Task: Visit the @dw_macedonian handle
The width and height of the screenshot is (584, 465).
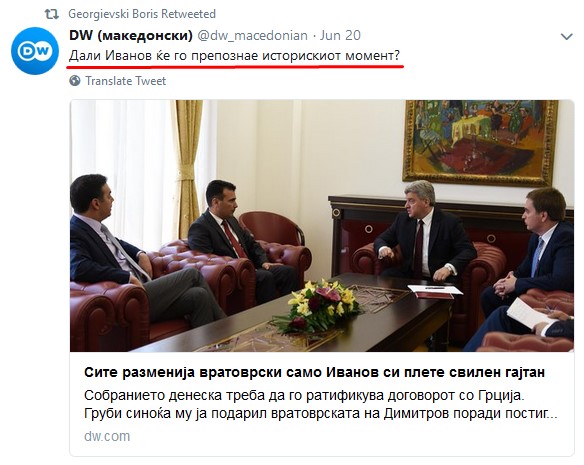Action: pos(252,35)
